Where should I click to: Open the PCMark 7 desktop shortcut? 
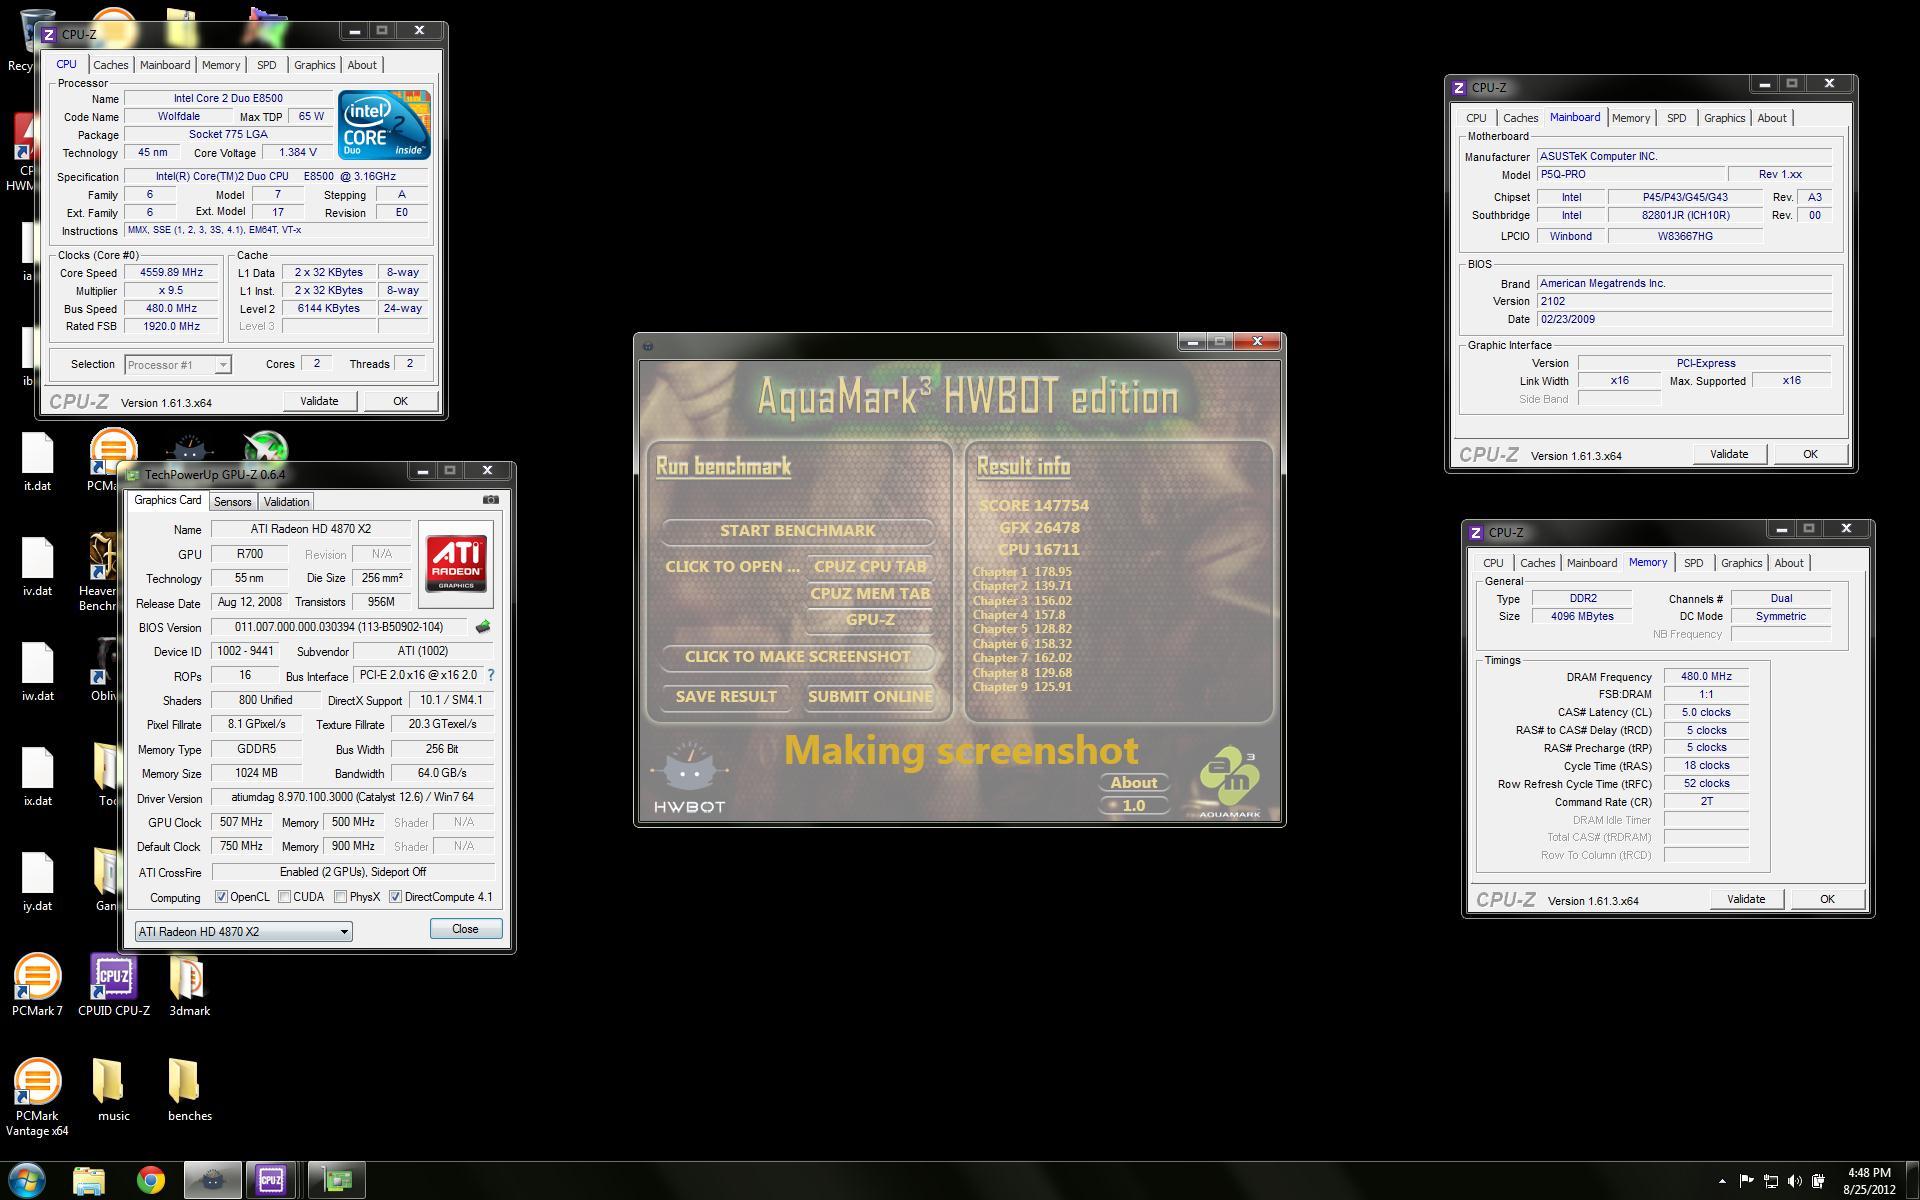[x=37, y=985]
